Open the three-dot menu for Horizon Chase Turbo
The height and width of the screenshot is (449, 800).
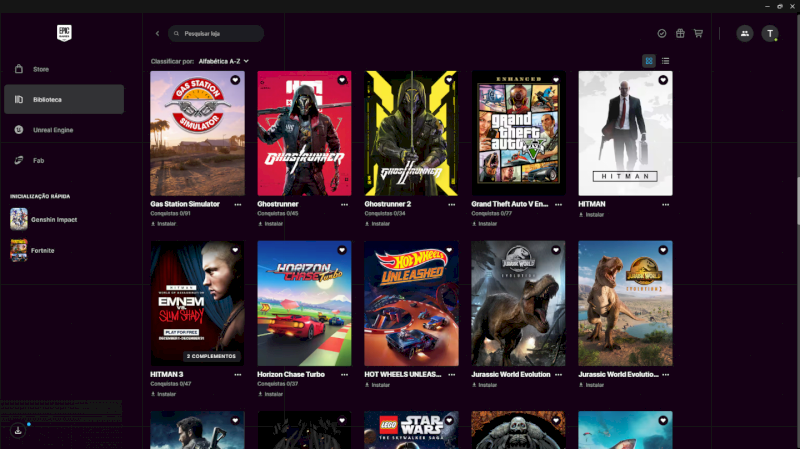point(344,374)
